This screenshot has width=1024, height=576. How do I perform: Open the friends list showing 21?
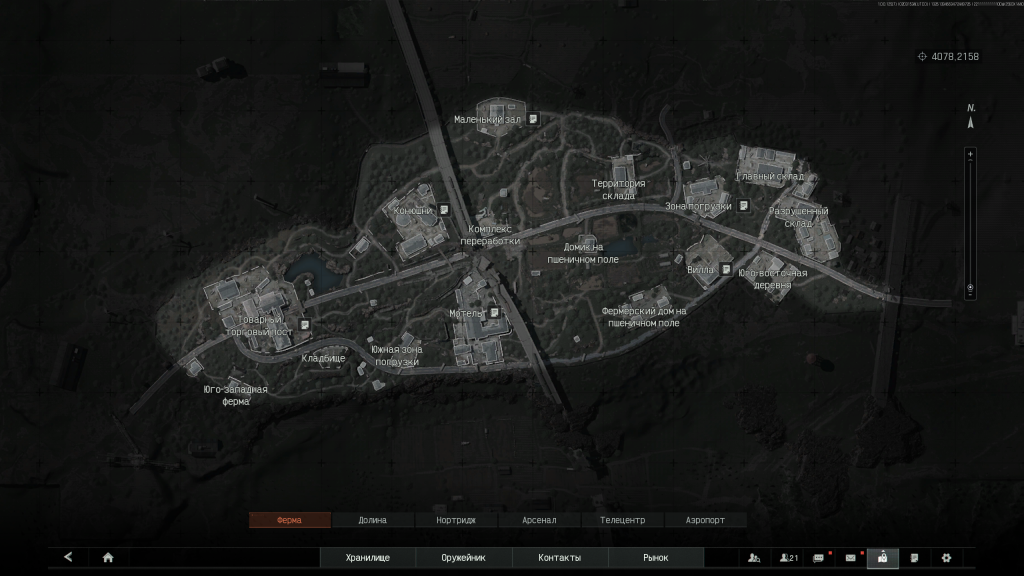790,557
